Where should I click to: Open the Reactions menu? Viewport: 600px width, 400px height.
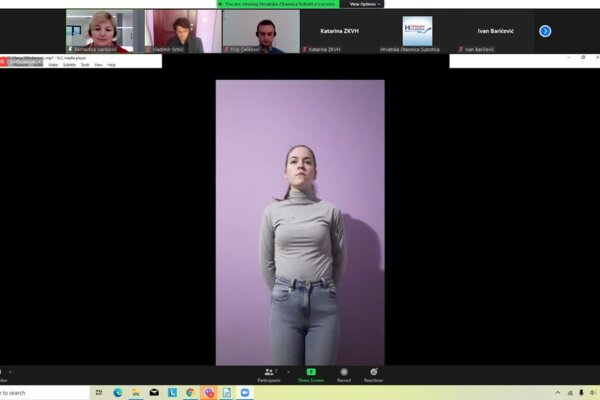pyautogui.click(x=373, y=374)
